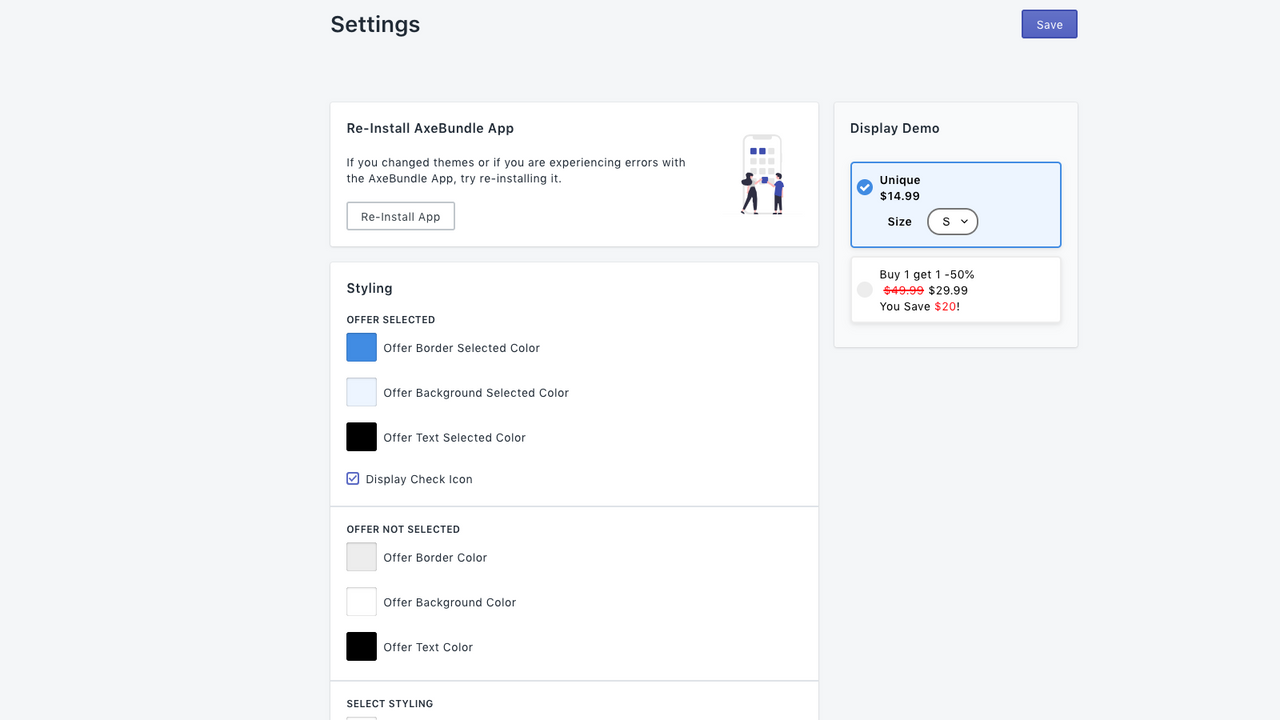Open the Size dropdown in Display Demo
This screenshot has width=1280, height=720.
(952, 221)
